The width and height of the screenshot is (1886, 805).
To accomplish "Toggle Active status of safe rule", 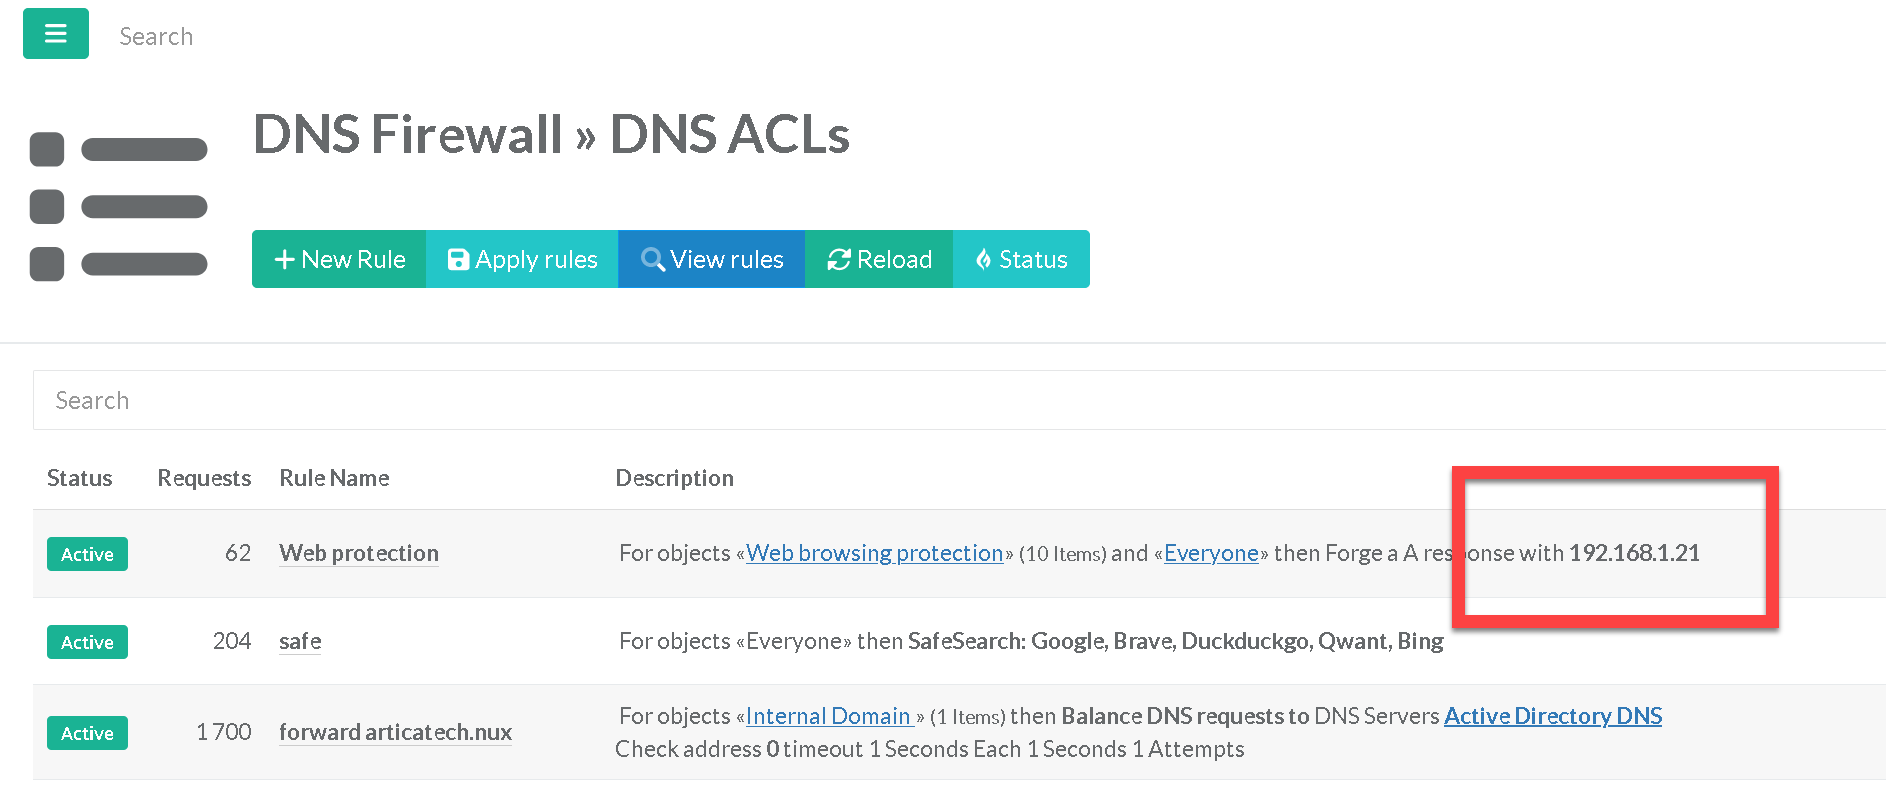I will tap(87, 642).
